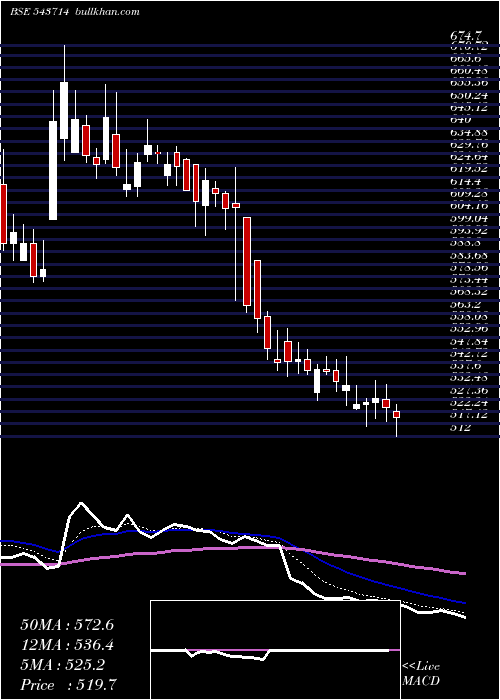Click the 674.7 top axis value
500x700 pixels.
[x=466, y=36]
